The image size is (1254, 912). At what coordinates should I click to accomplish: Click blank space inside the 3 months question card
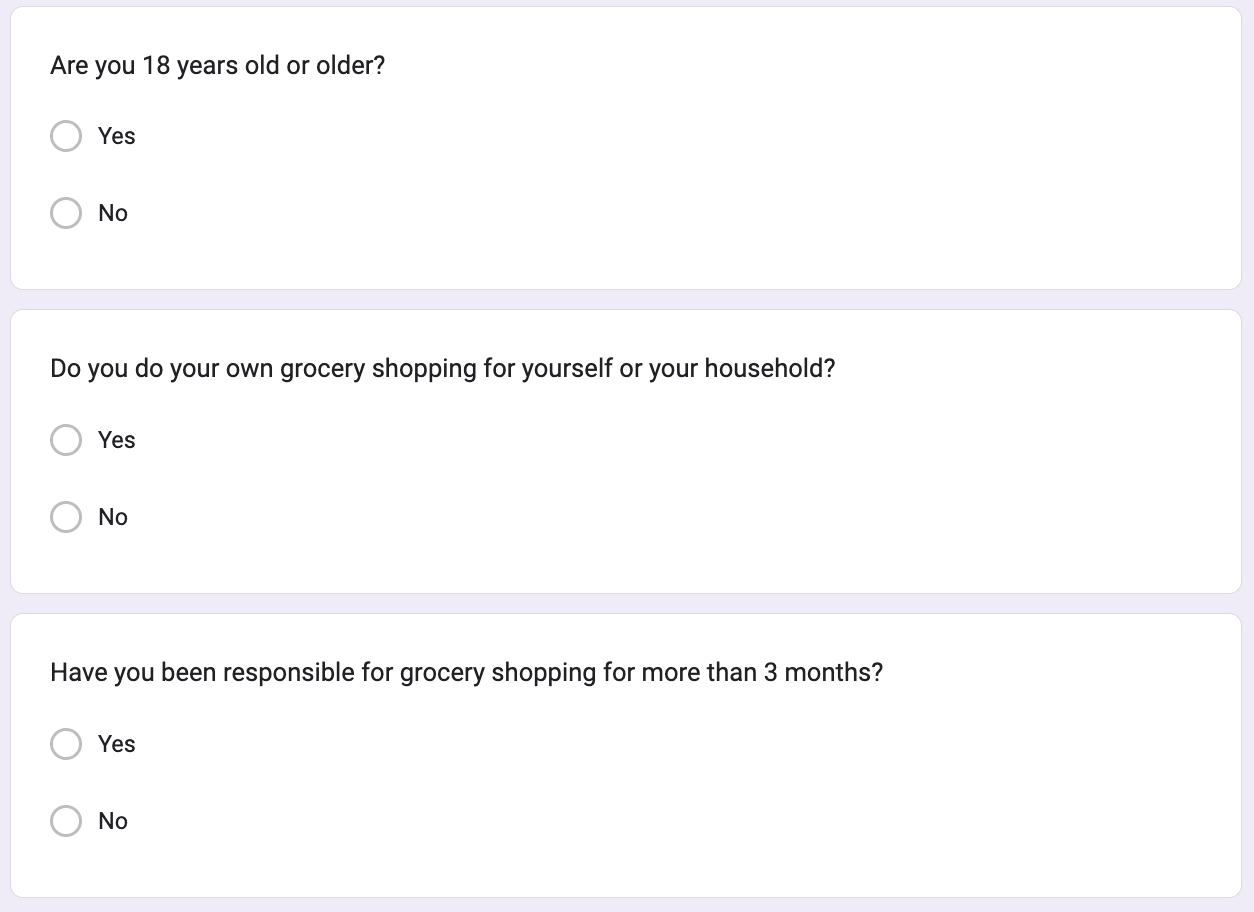(700, 785)
